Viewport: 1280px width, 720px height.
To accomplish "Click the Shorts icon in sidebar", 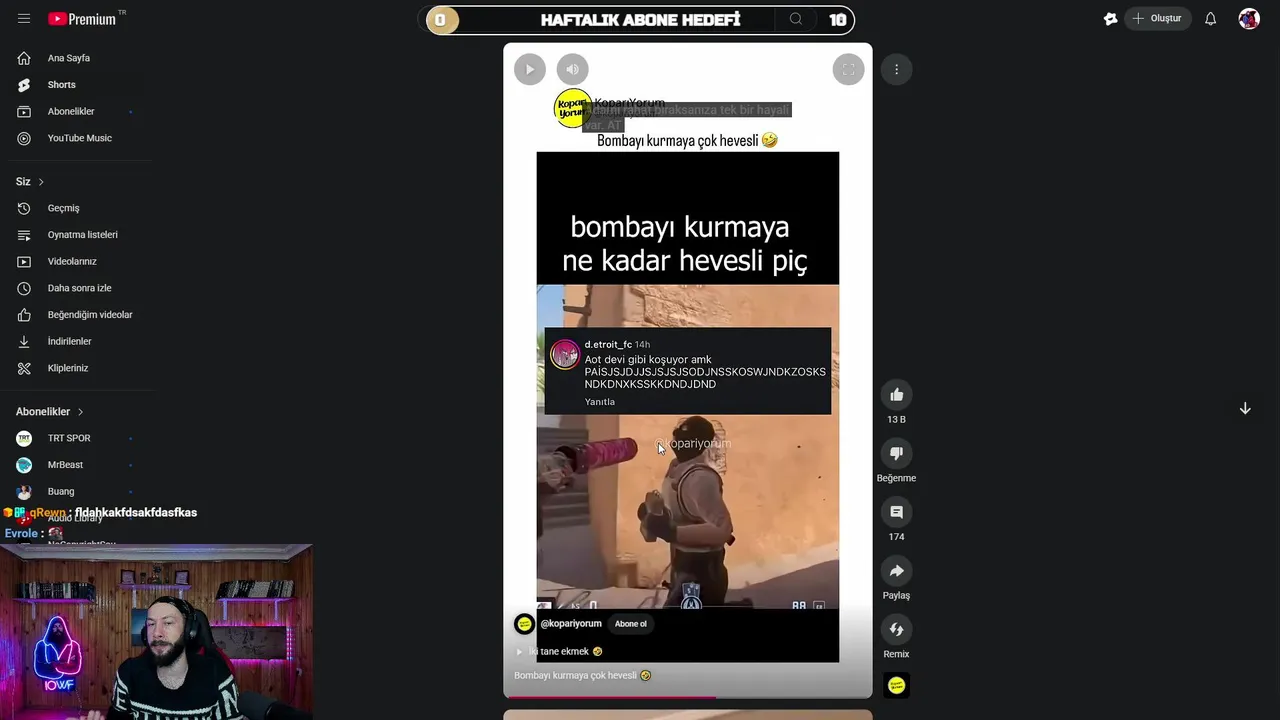I will pos(24,85).
